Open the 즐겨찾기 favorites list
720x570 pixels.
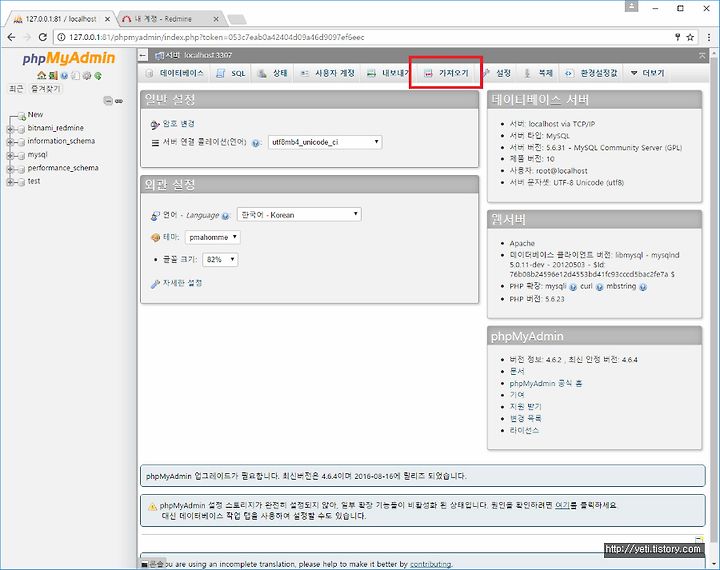click(45, 89)
